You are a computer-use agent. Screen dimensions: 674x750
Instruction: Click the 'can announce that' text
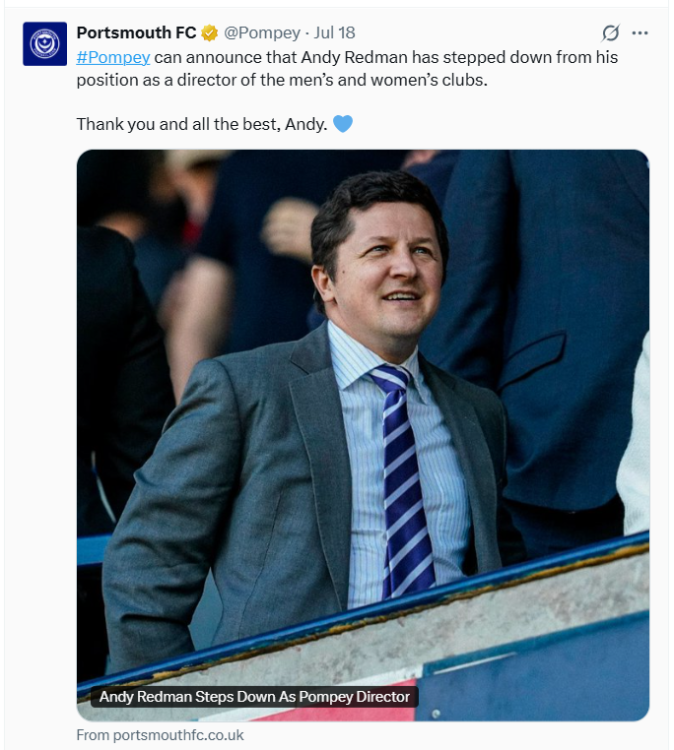point(212,57)
